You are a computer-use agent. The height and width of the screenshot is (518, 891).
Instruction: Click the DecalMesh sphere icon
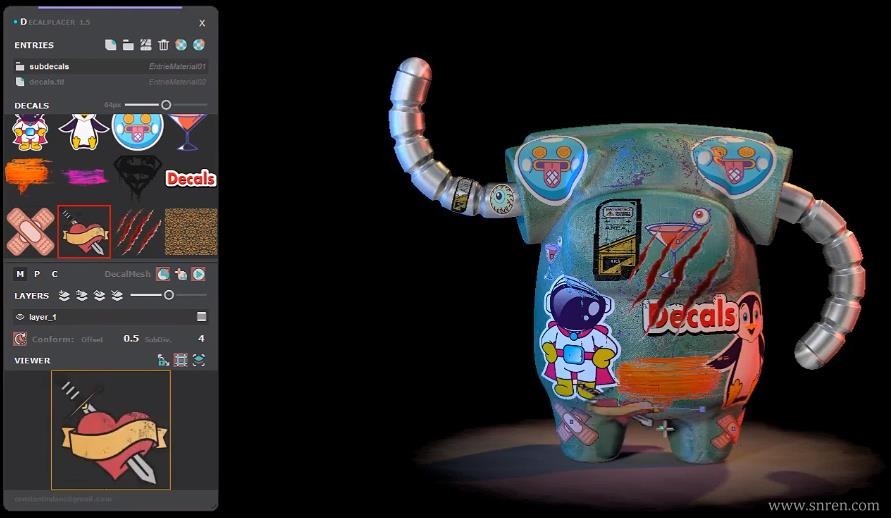(x=163, y=274)
